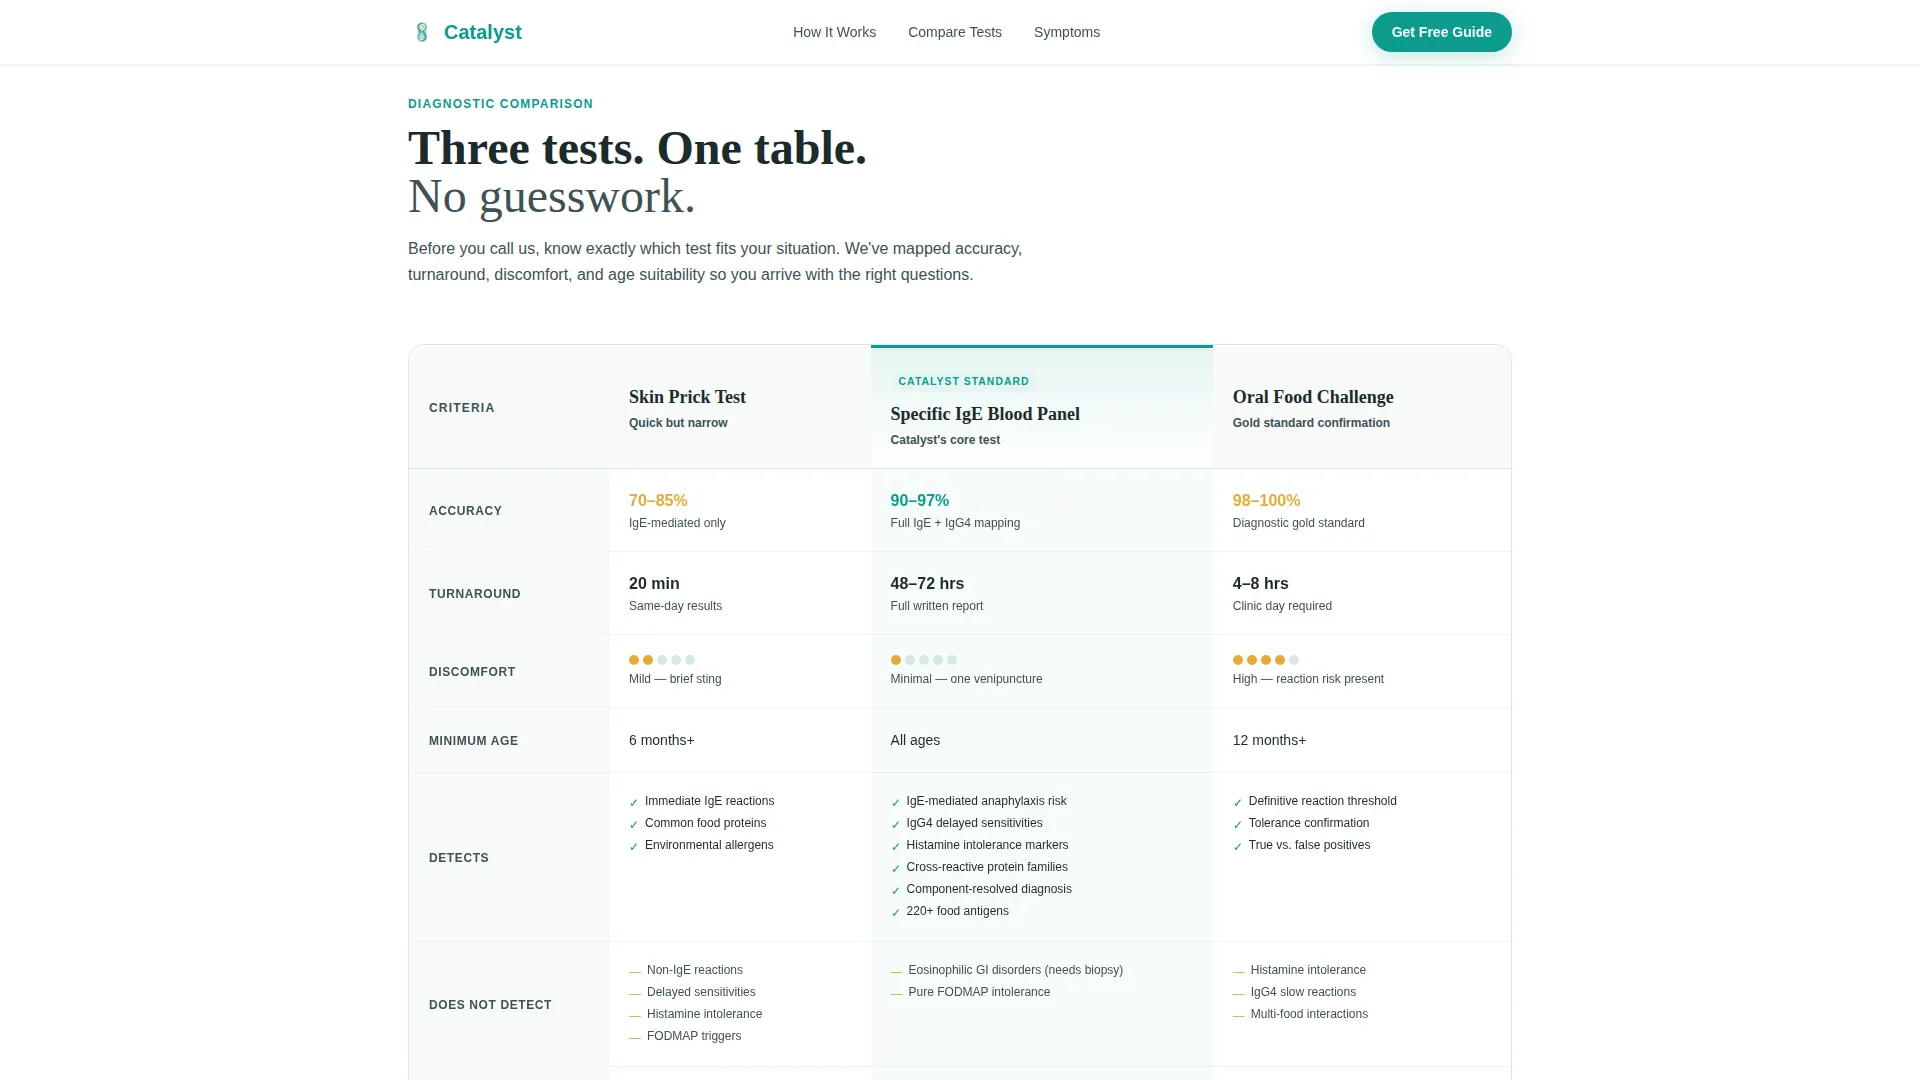
Task: Click checkmark beside IgG4 delayed sensitivities
Action: click(x=895, y=824)
